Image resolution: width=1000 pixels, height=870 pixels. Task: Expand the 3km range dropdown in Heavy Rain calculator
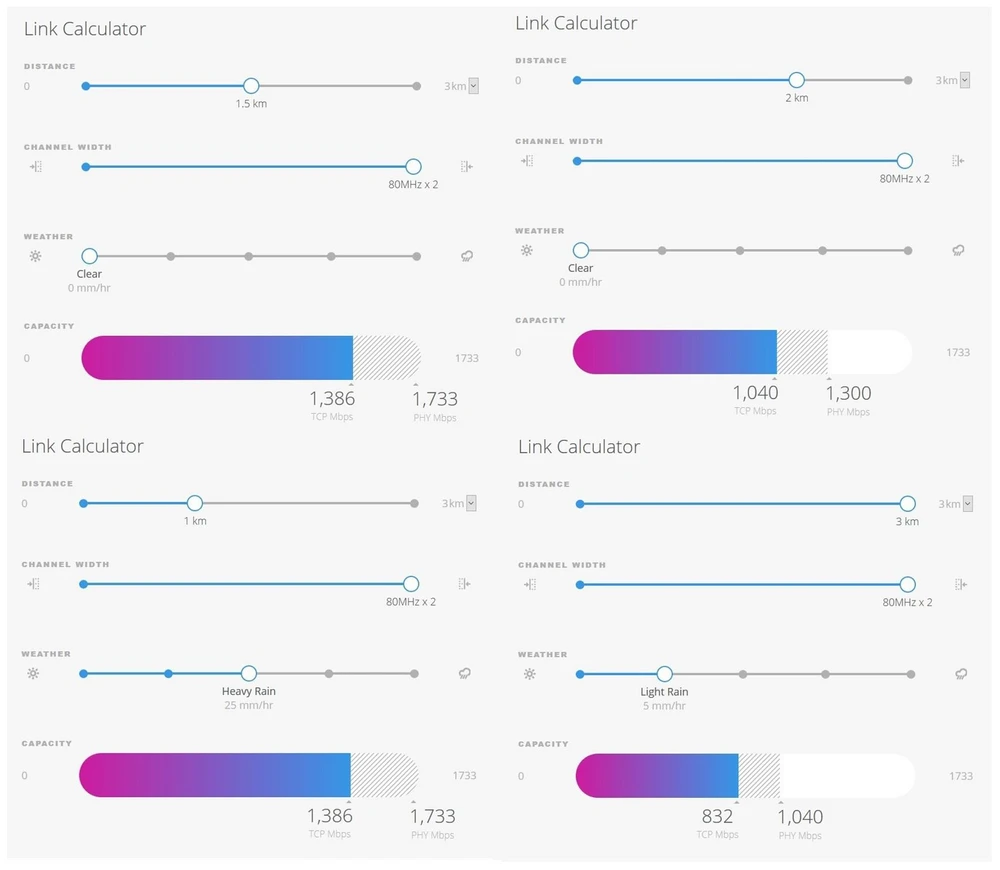pyautogui.click(x=471, y=503)
